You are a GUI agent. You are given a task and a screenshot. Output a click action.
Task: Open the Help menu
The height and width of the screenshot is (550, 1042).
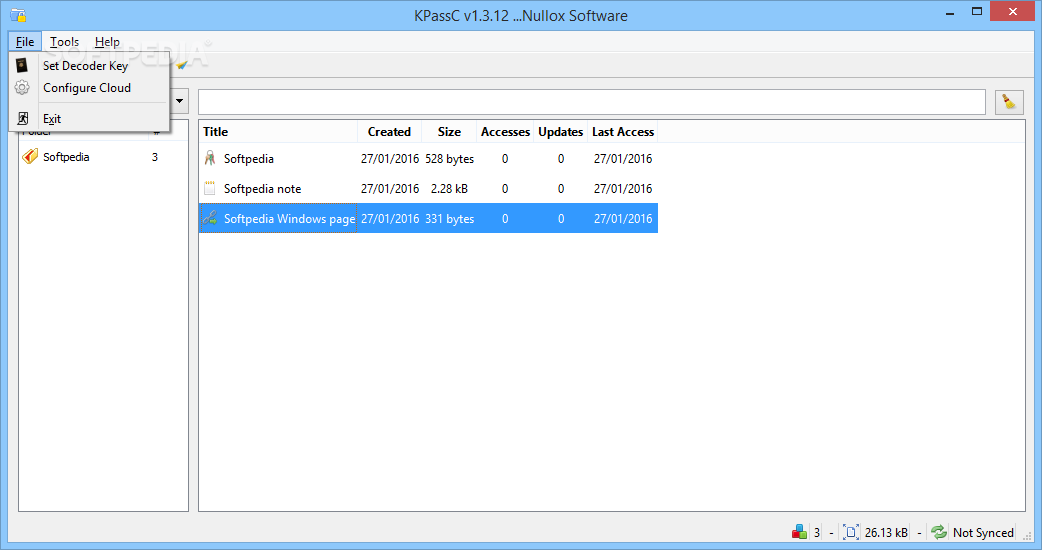107,41
